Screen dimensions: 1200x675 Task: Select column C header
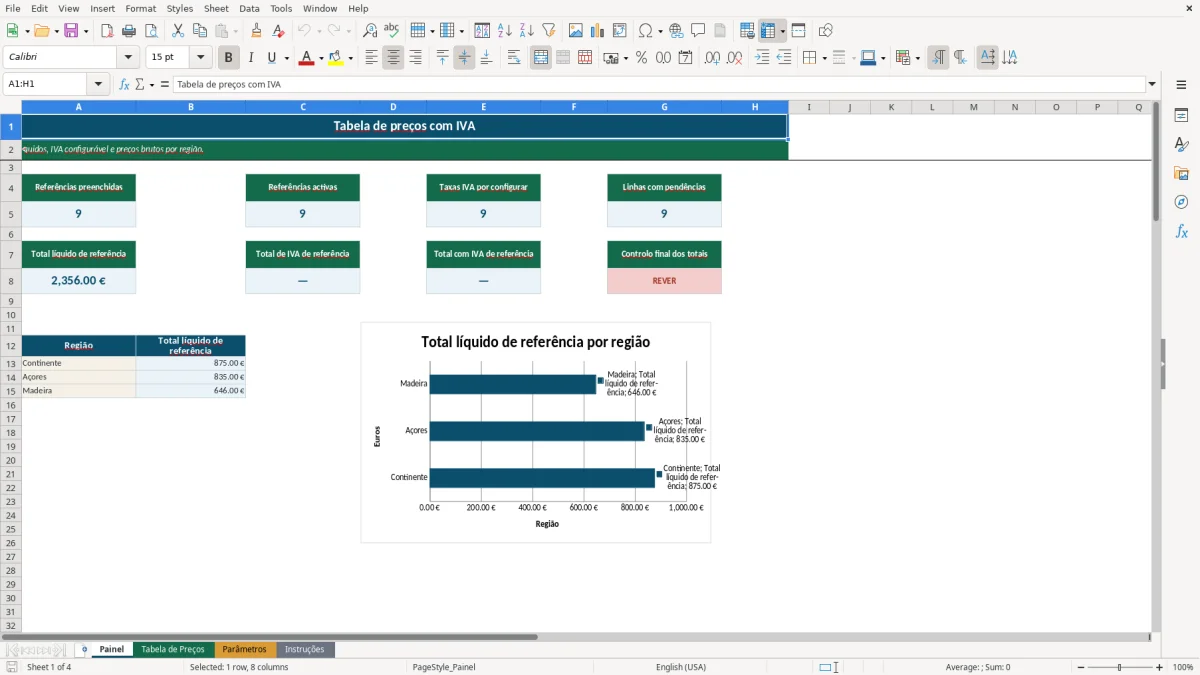(x=303, y=107)
